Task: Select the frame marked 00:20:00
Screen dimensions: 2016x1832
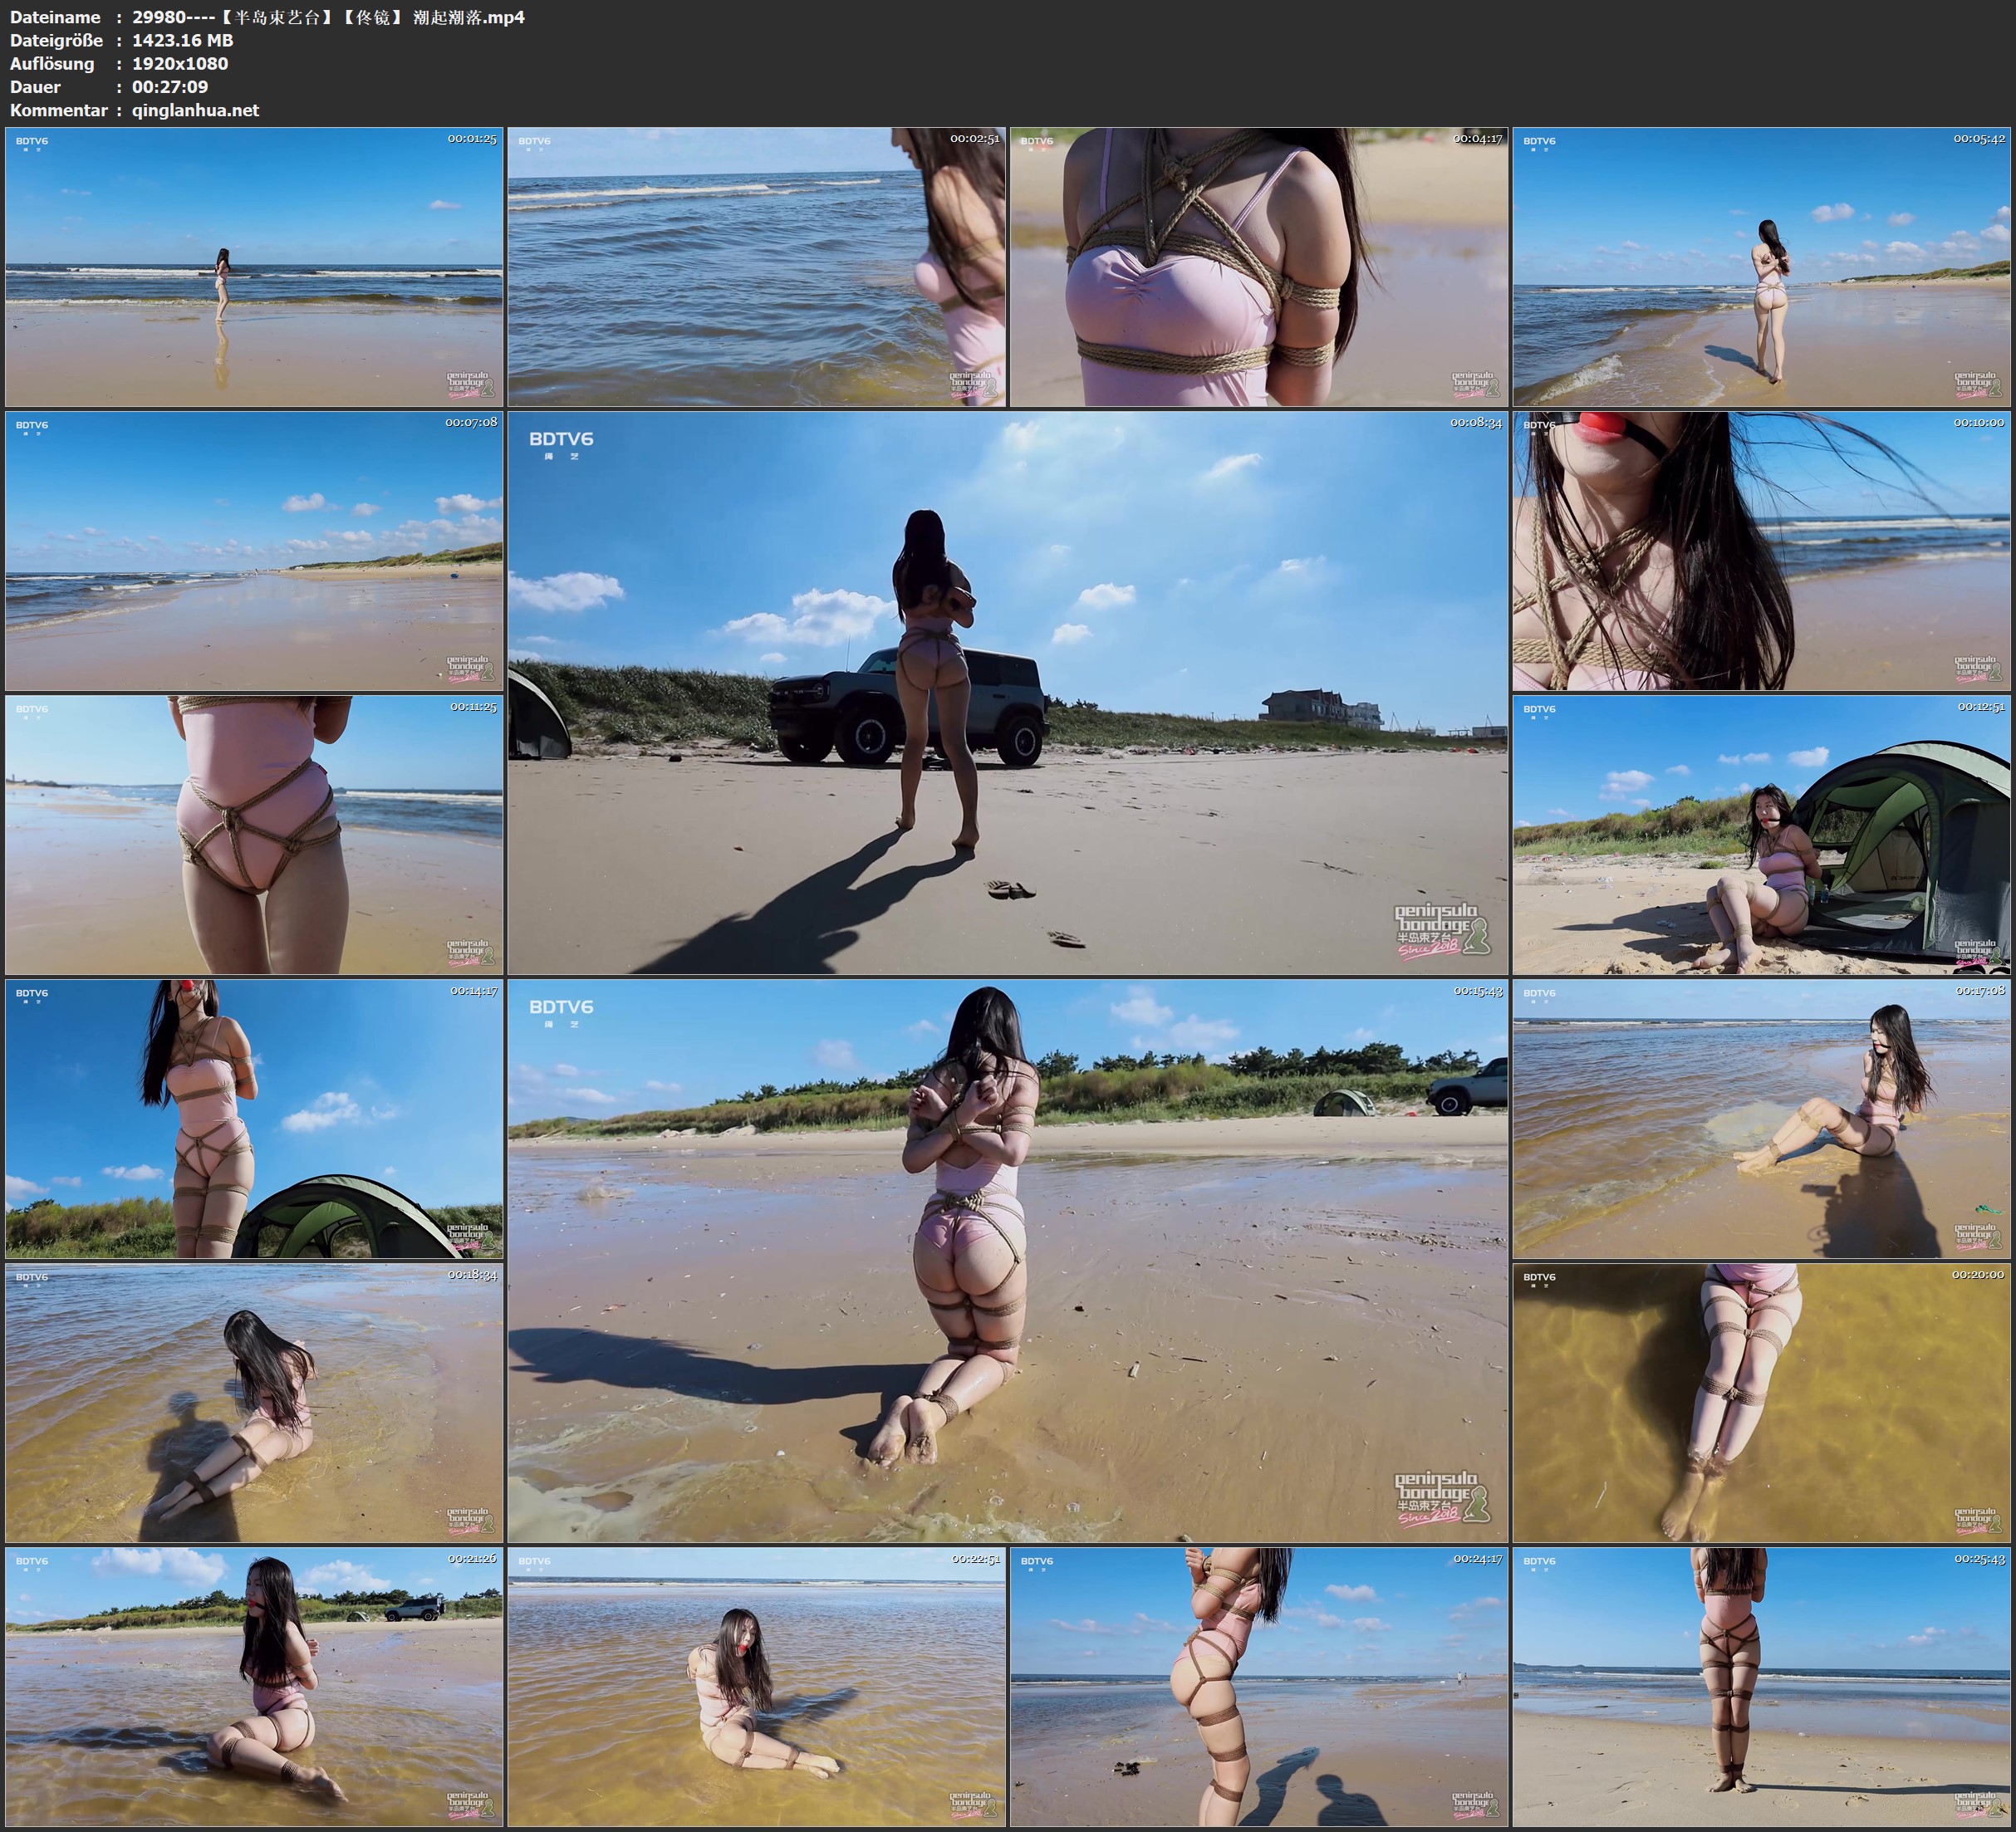Action: coord(1761,1402)
